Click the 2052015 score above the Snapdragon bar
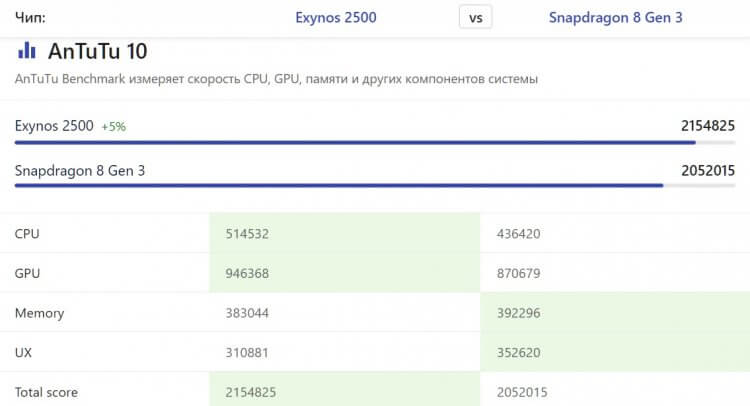 tap(708, 171)
